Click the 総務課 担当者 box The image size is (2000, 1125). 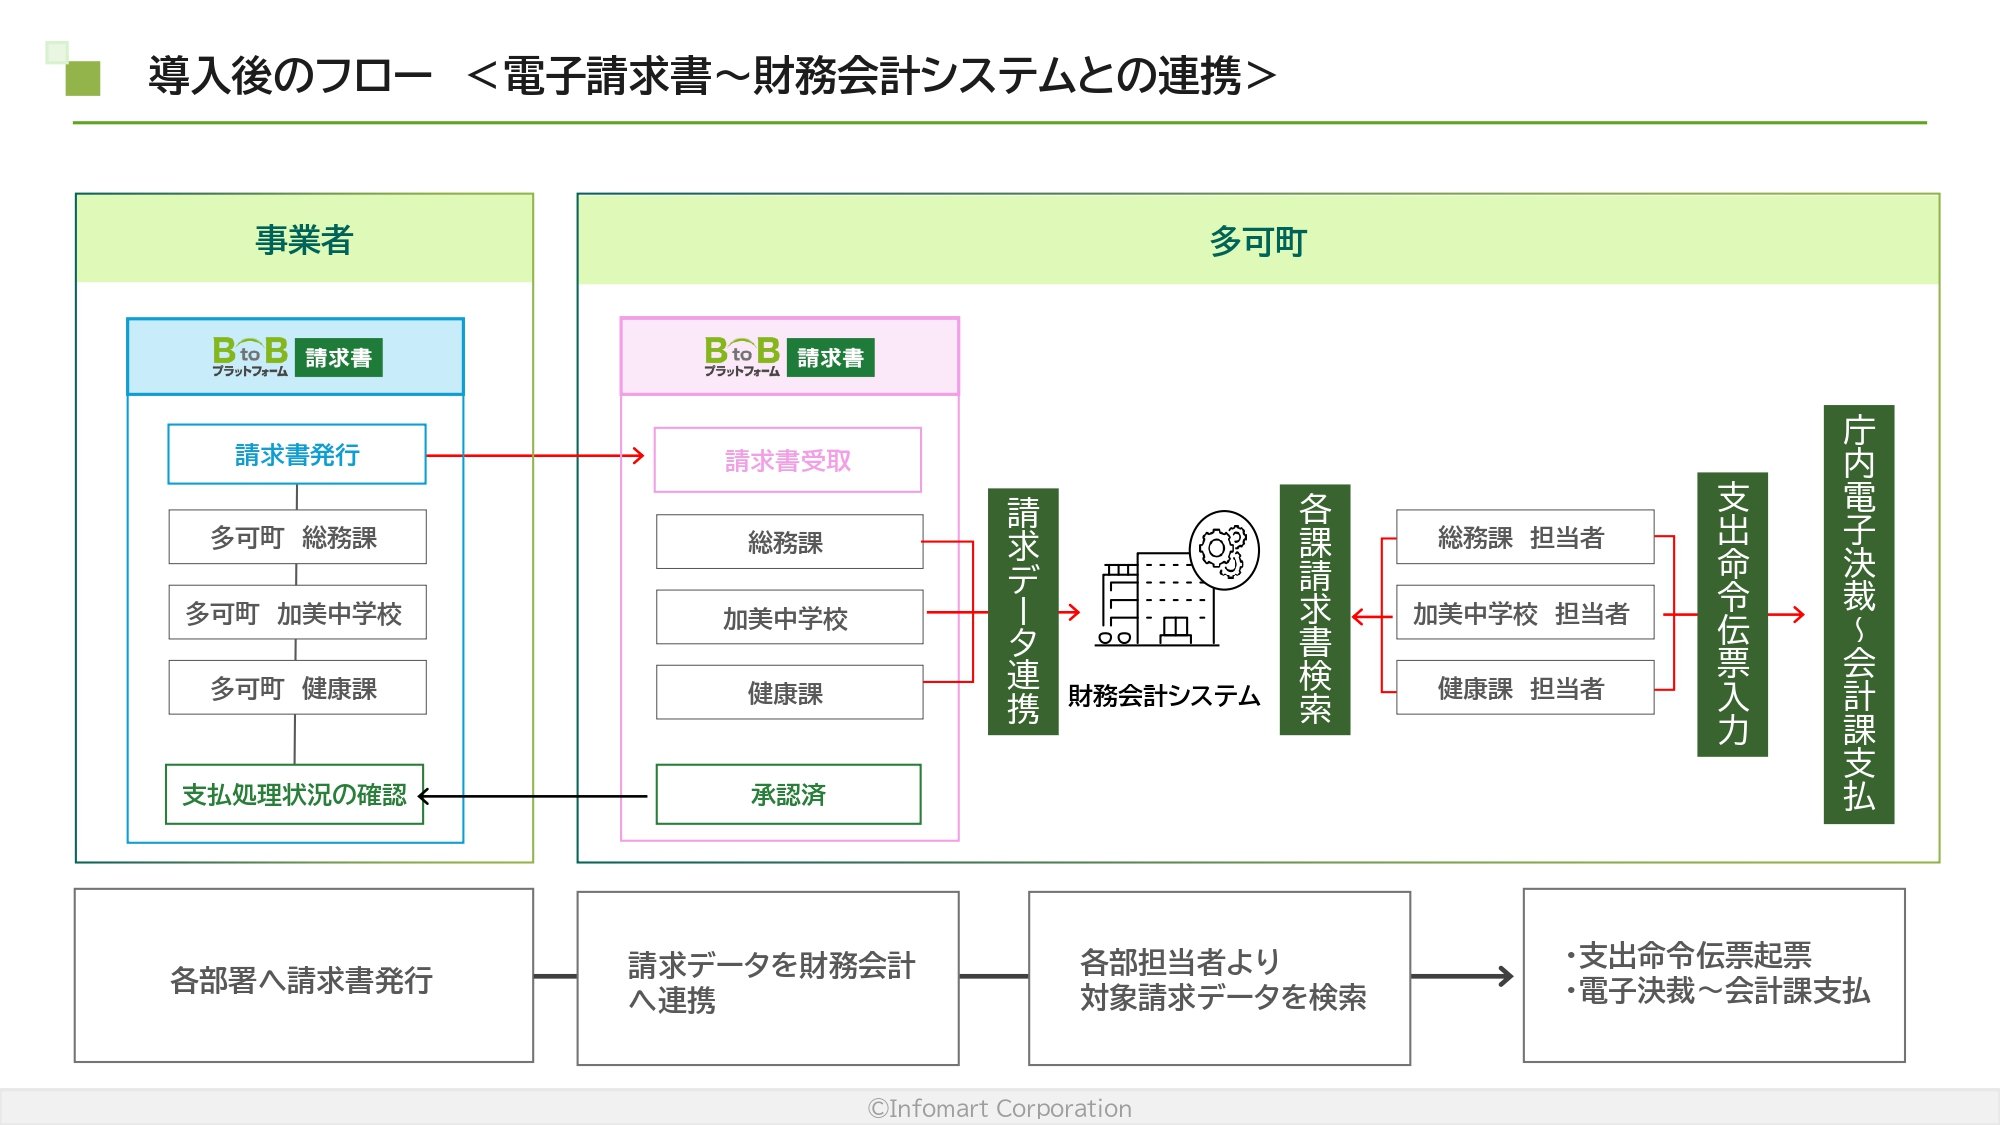1525,537
